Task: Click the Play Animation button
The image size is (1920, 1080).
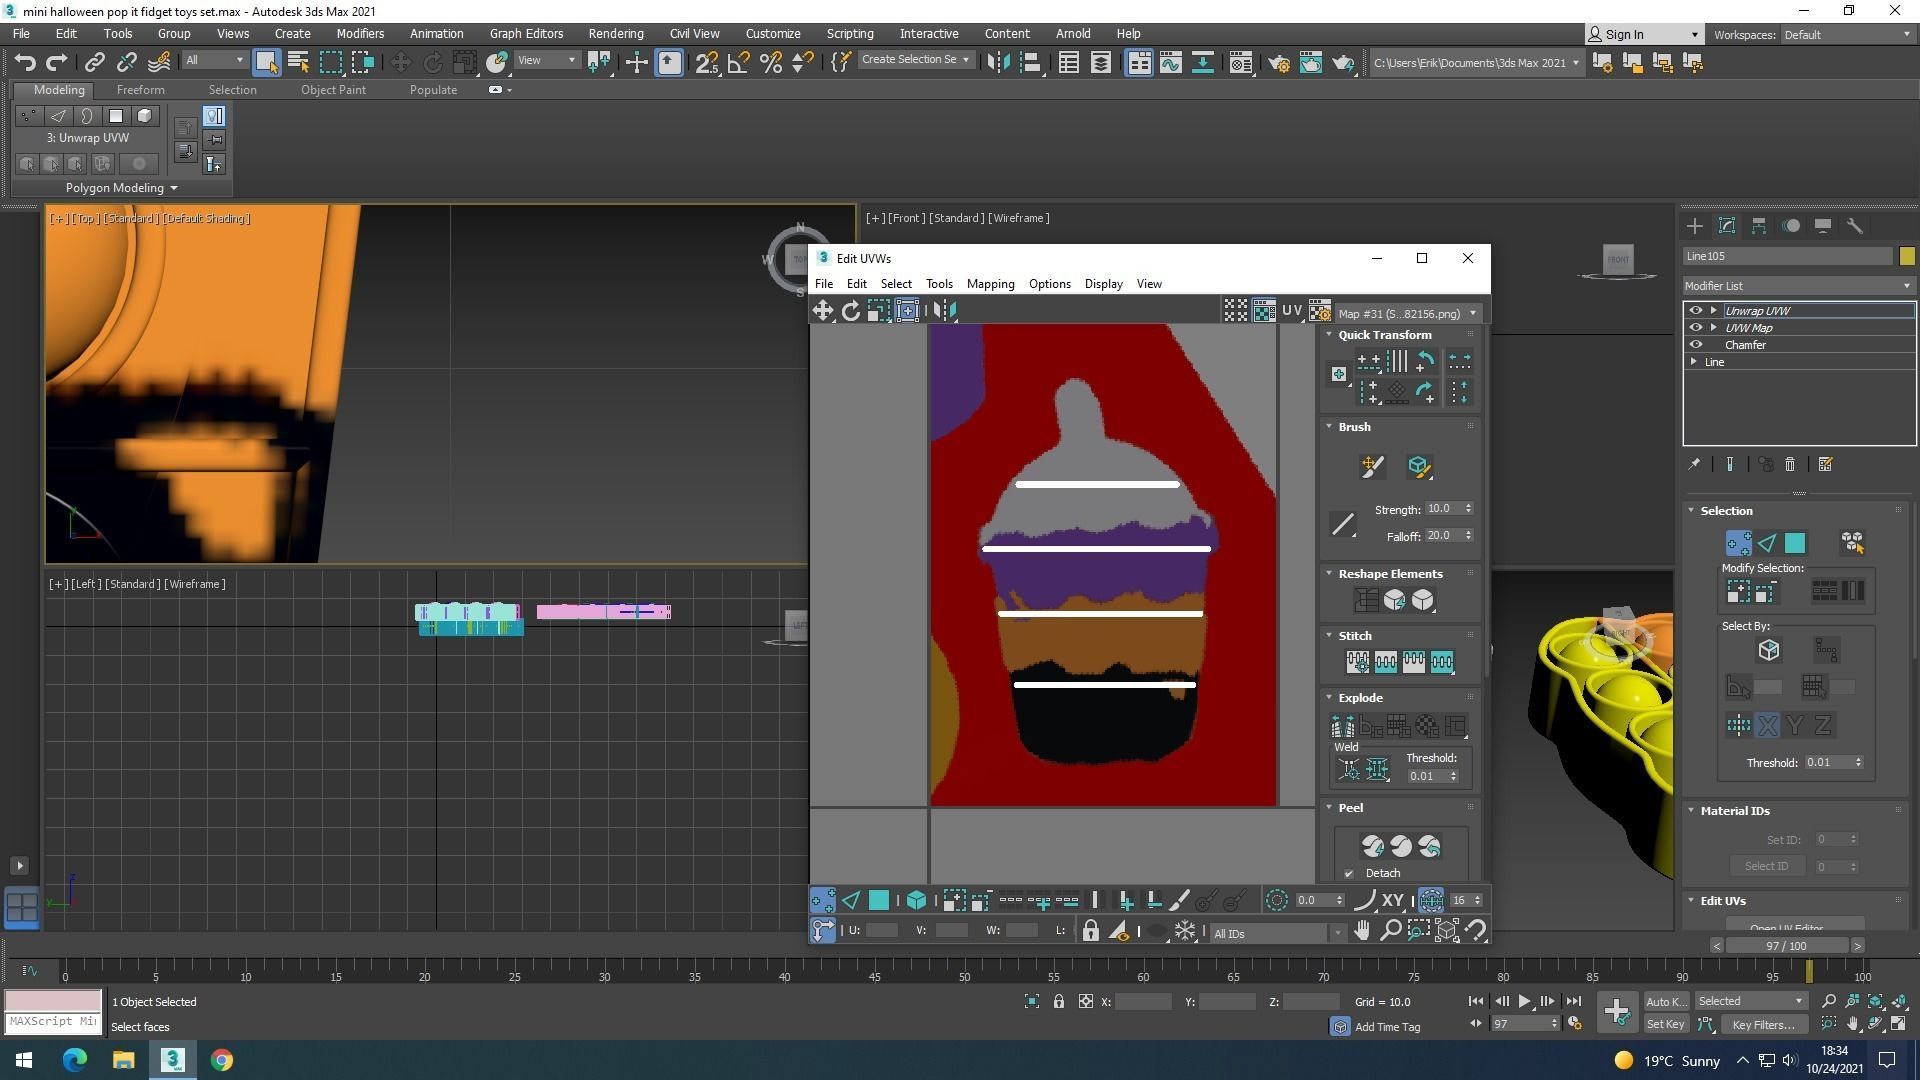Action: click(x=1524, y=1001)
